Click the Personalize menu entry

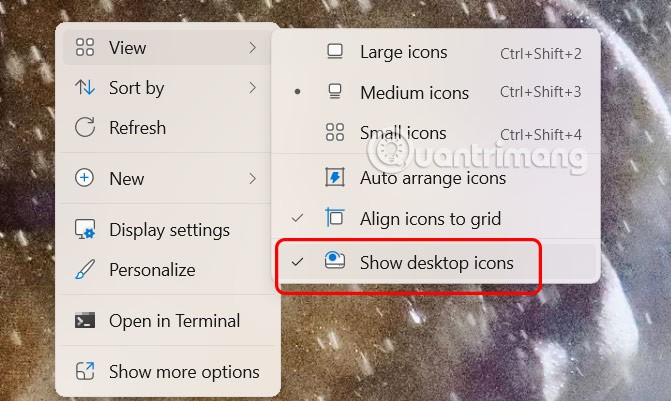click(x=152, y=270)
